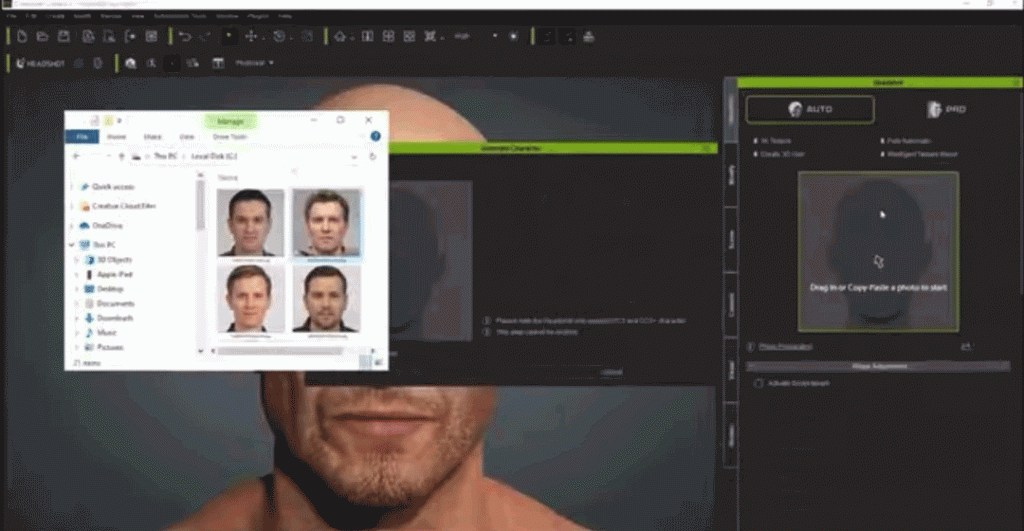Click the button at bottom of Generate Character dialog

[x=611, y=372]
